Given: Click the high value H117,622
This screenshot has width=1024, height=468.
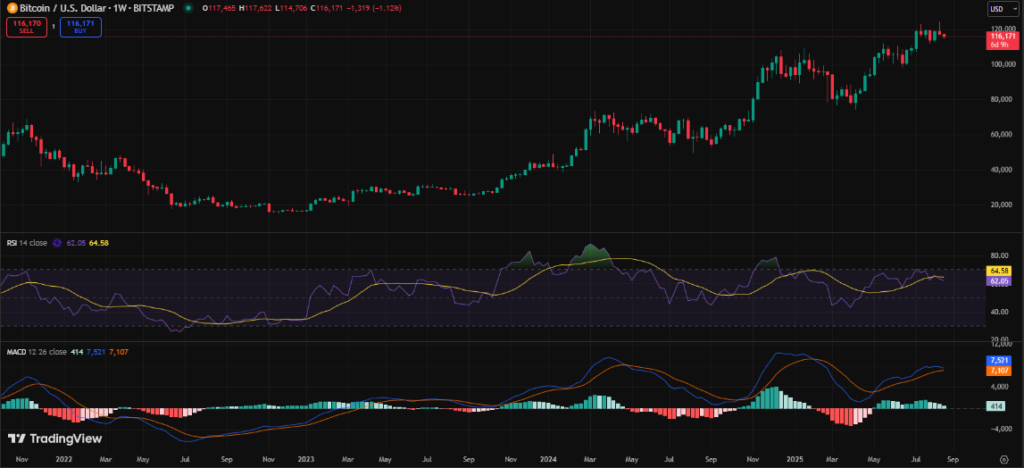Looking at the screenshot, I should click(x=255, y=8).
